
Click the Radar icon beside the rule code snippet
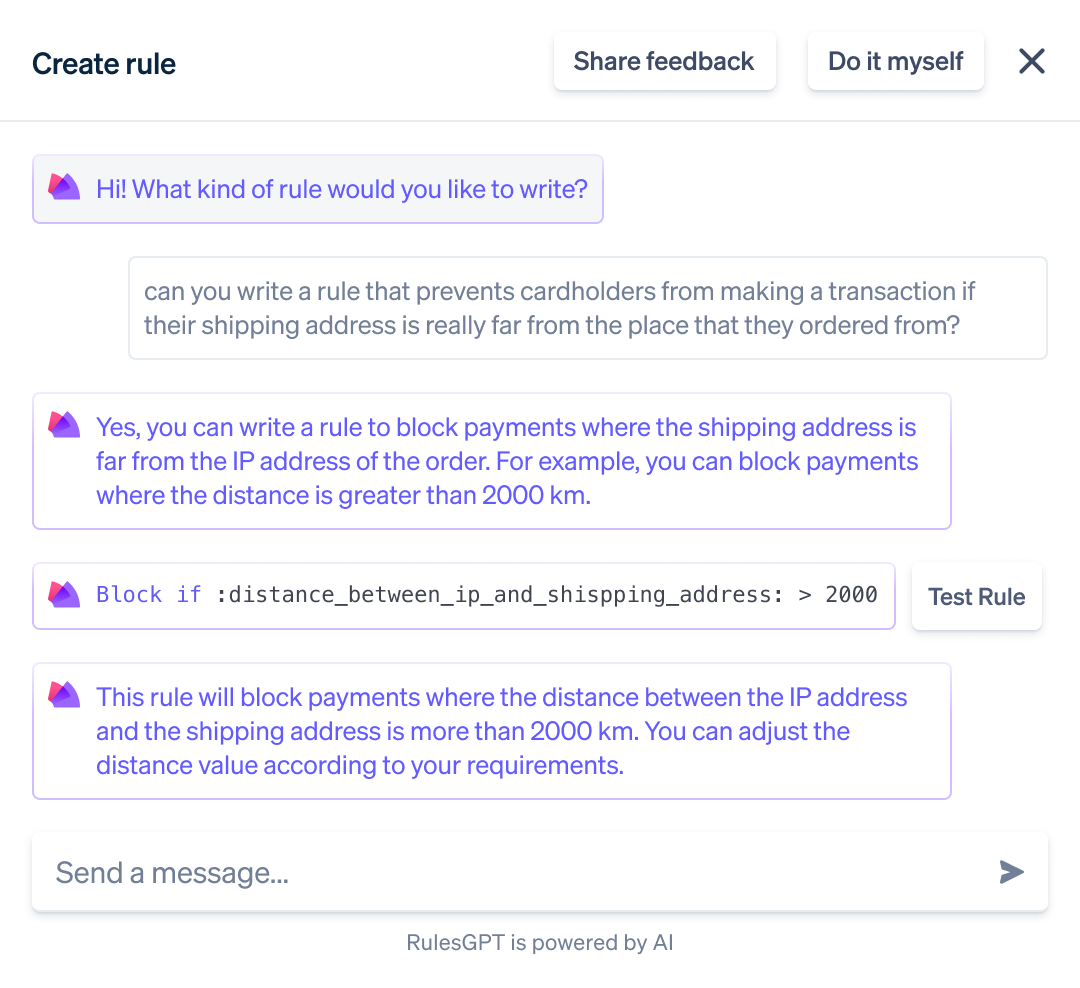click(64, 594)
